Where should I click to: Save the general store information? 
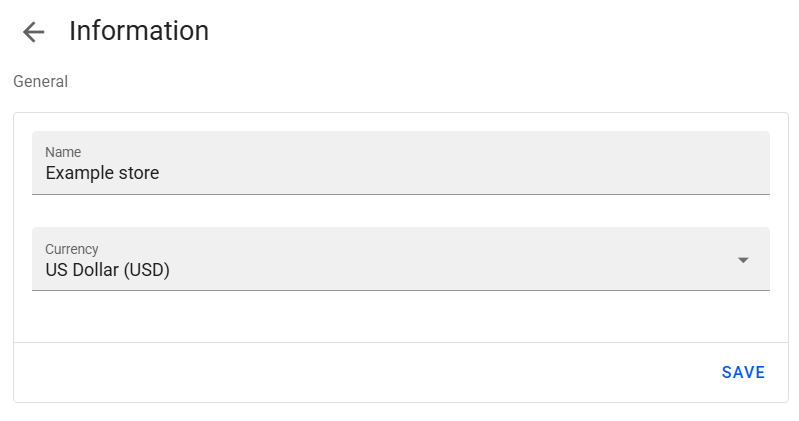[743, 372]
